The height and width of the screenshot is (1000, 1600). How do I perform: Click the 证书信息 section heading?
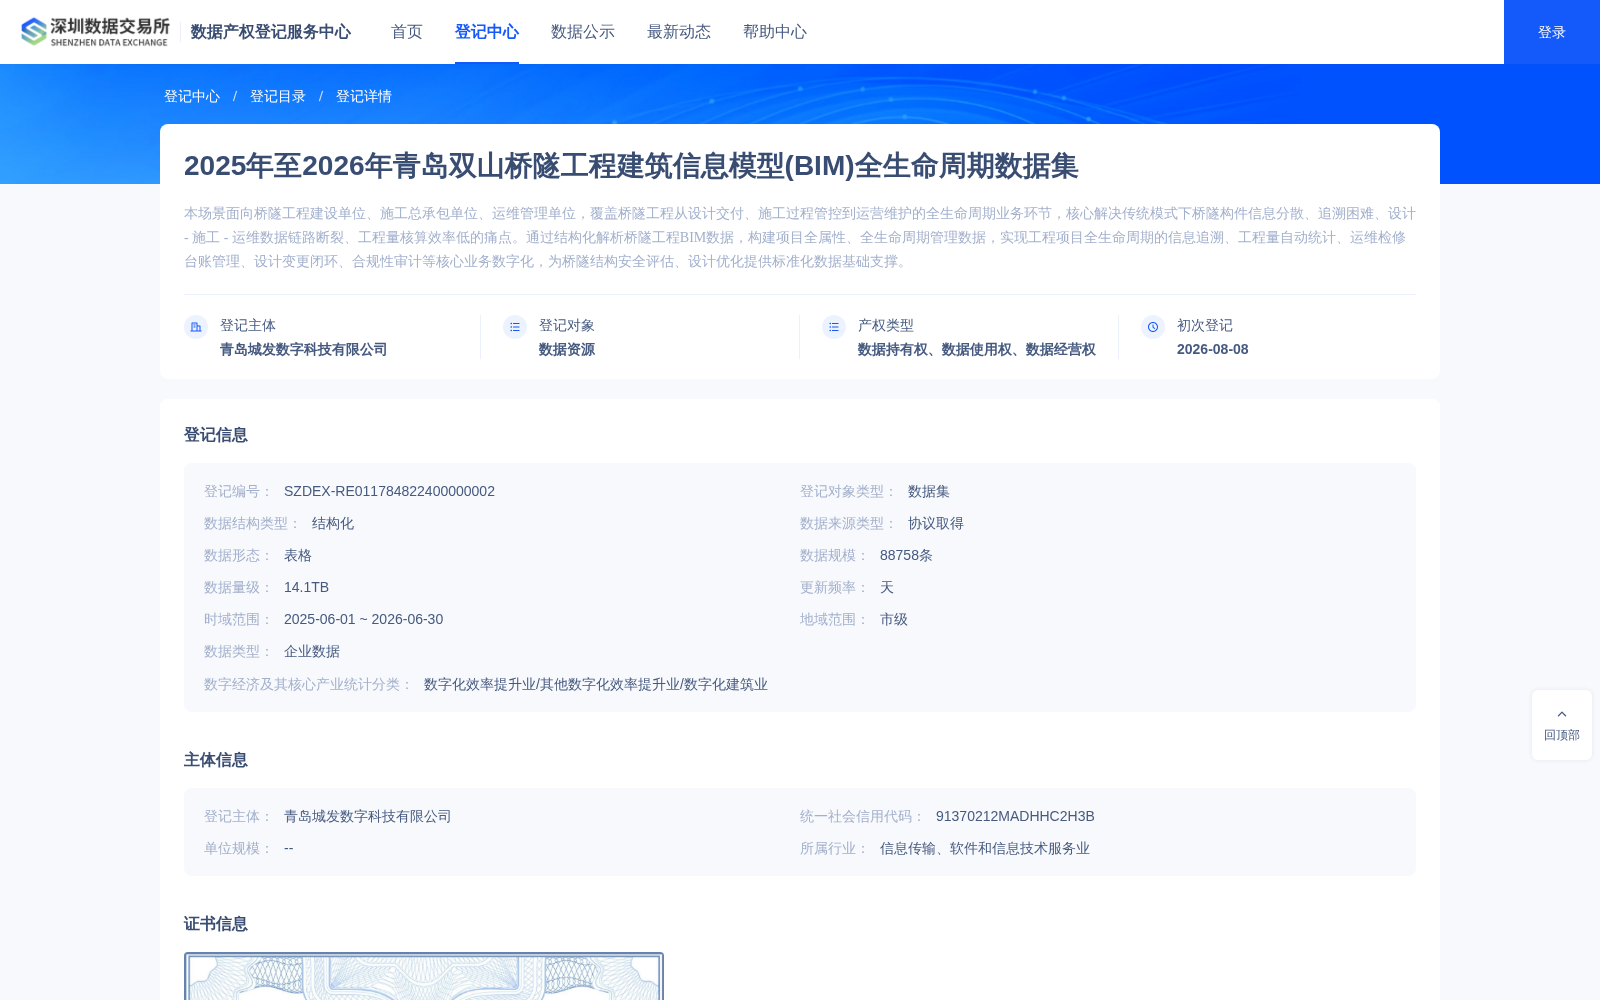[x=216, y=924]
